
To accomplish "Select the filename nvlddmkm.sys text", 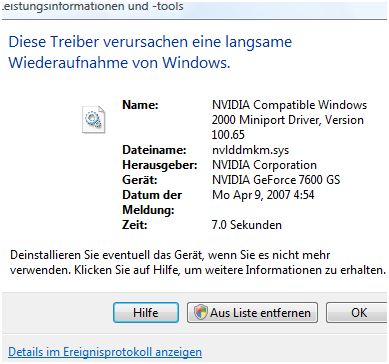I will [250, 150].
